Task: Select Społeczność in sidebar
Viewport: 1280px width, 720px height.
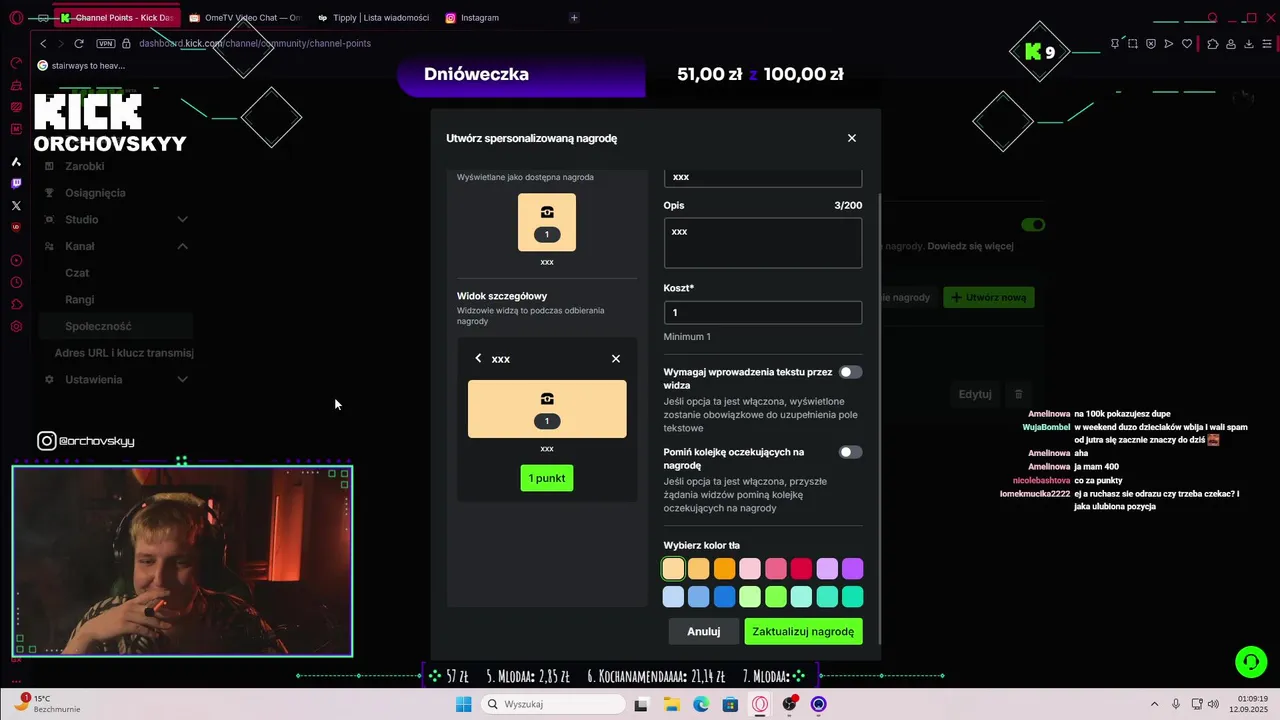Action: pos(117,326)
